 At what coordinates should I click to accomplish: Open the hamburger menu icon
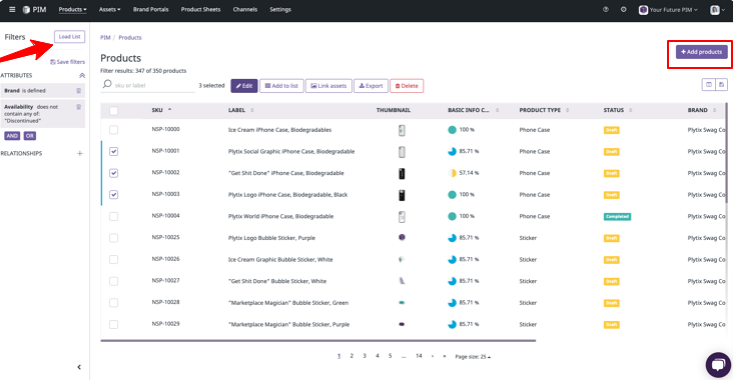[12, 9]
